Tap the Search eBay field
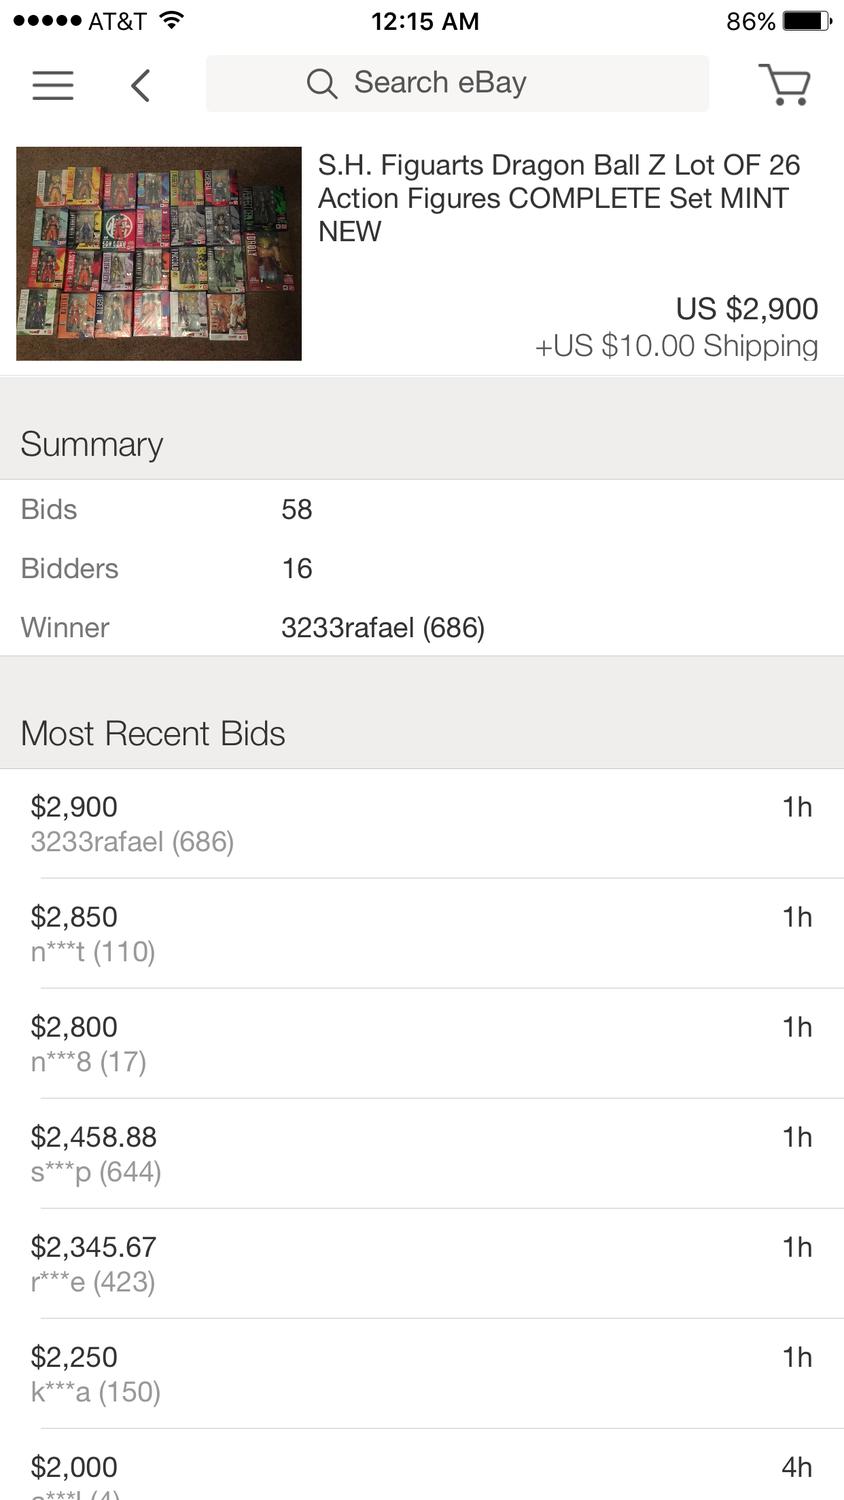Screen dimensions: 844x1500 click(457, 84)
